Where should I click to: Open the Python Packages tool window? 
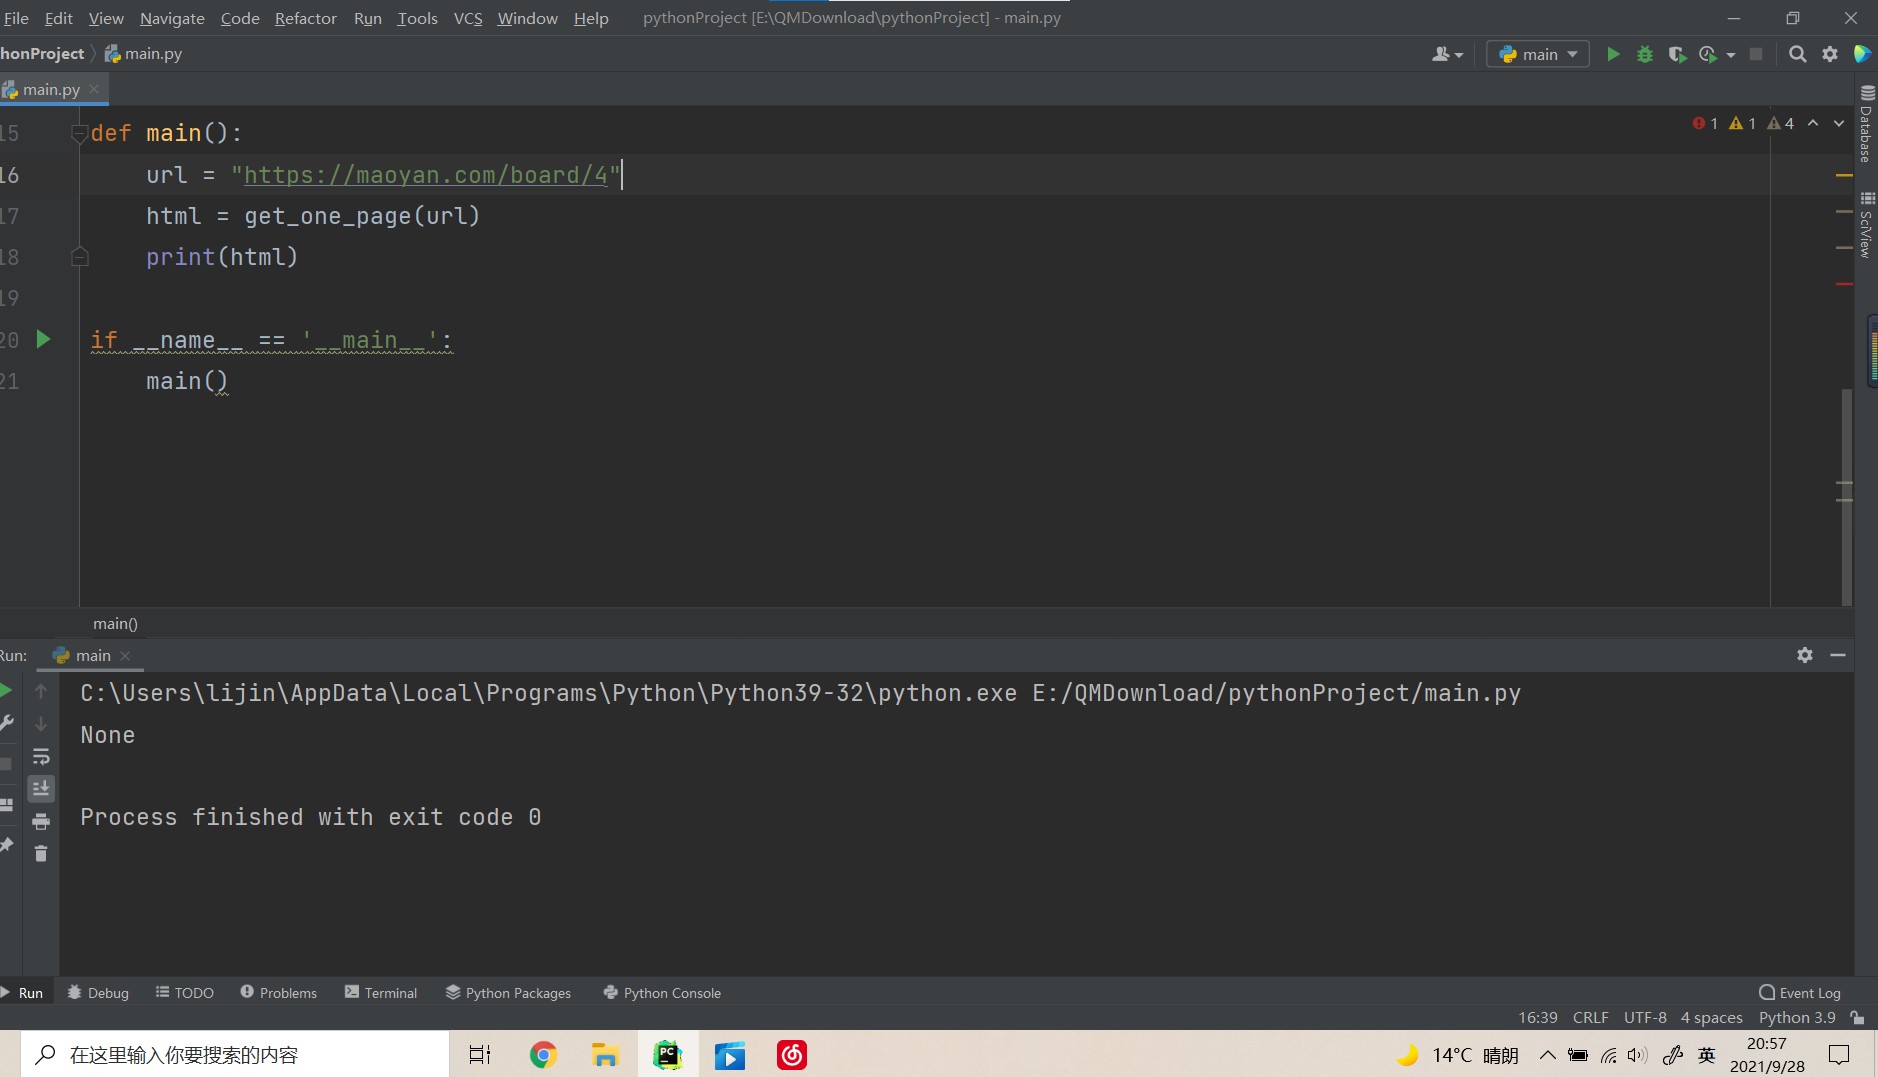click(508, 992)
